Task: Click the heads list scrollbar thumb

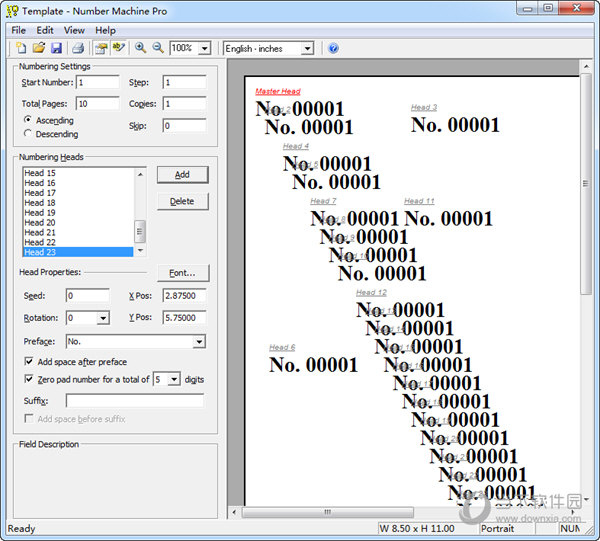Action: point(140,231)
